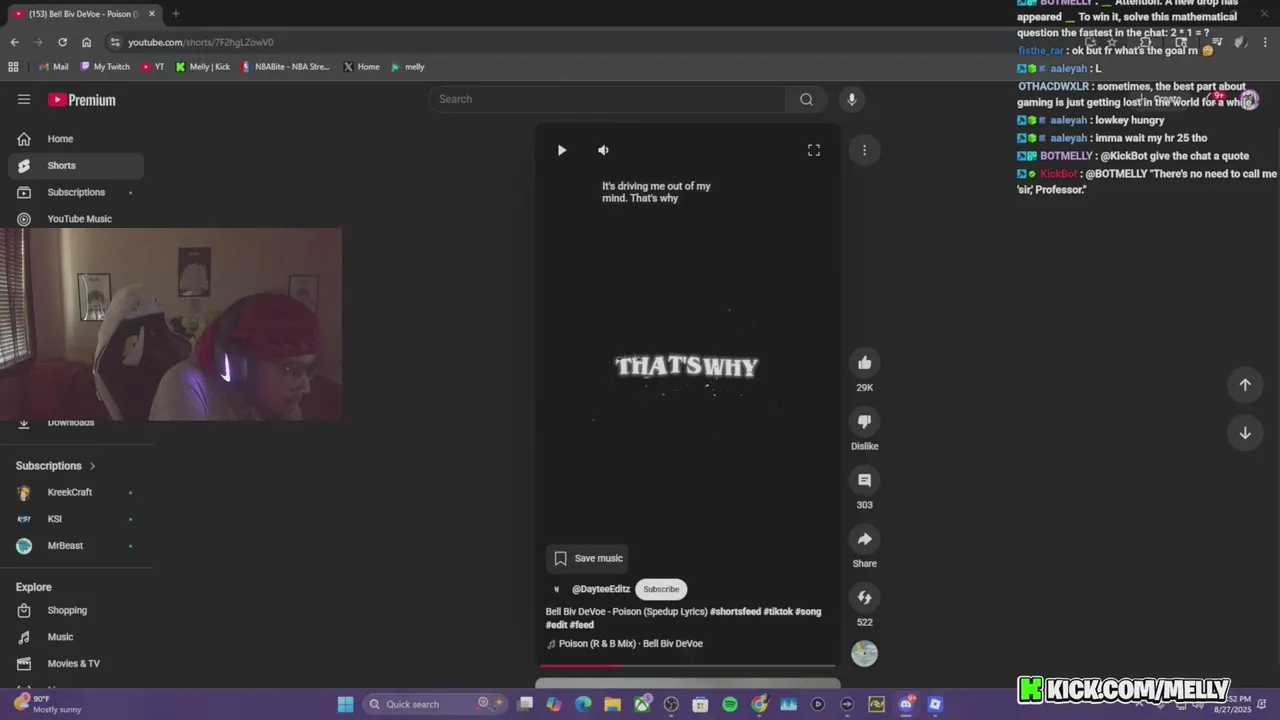The image size is (1280, 720).
Task: Click the search magnifier button
Action: (806, 99)
